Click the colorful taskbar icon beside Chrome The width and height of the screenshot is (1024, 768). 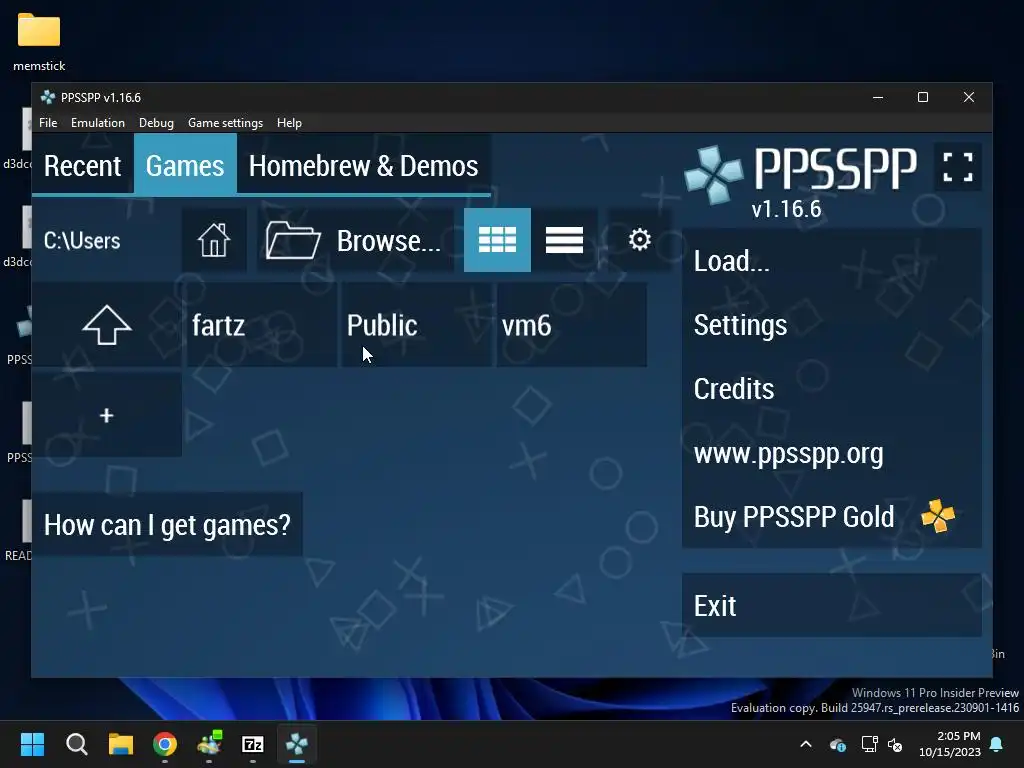coord(209,744)
